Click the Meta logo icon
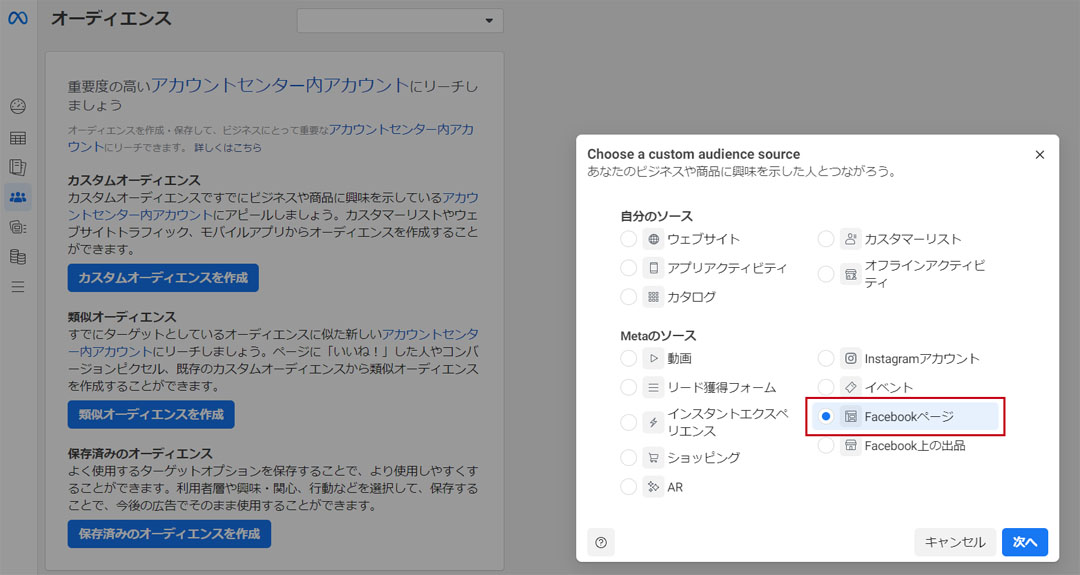Viewport: 1080px width, 575px height. 18,19
